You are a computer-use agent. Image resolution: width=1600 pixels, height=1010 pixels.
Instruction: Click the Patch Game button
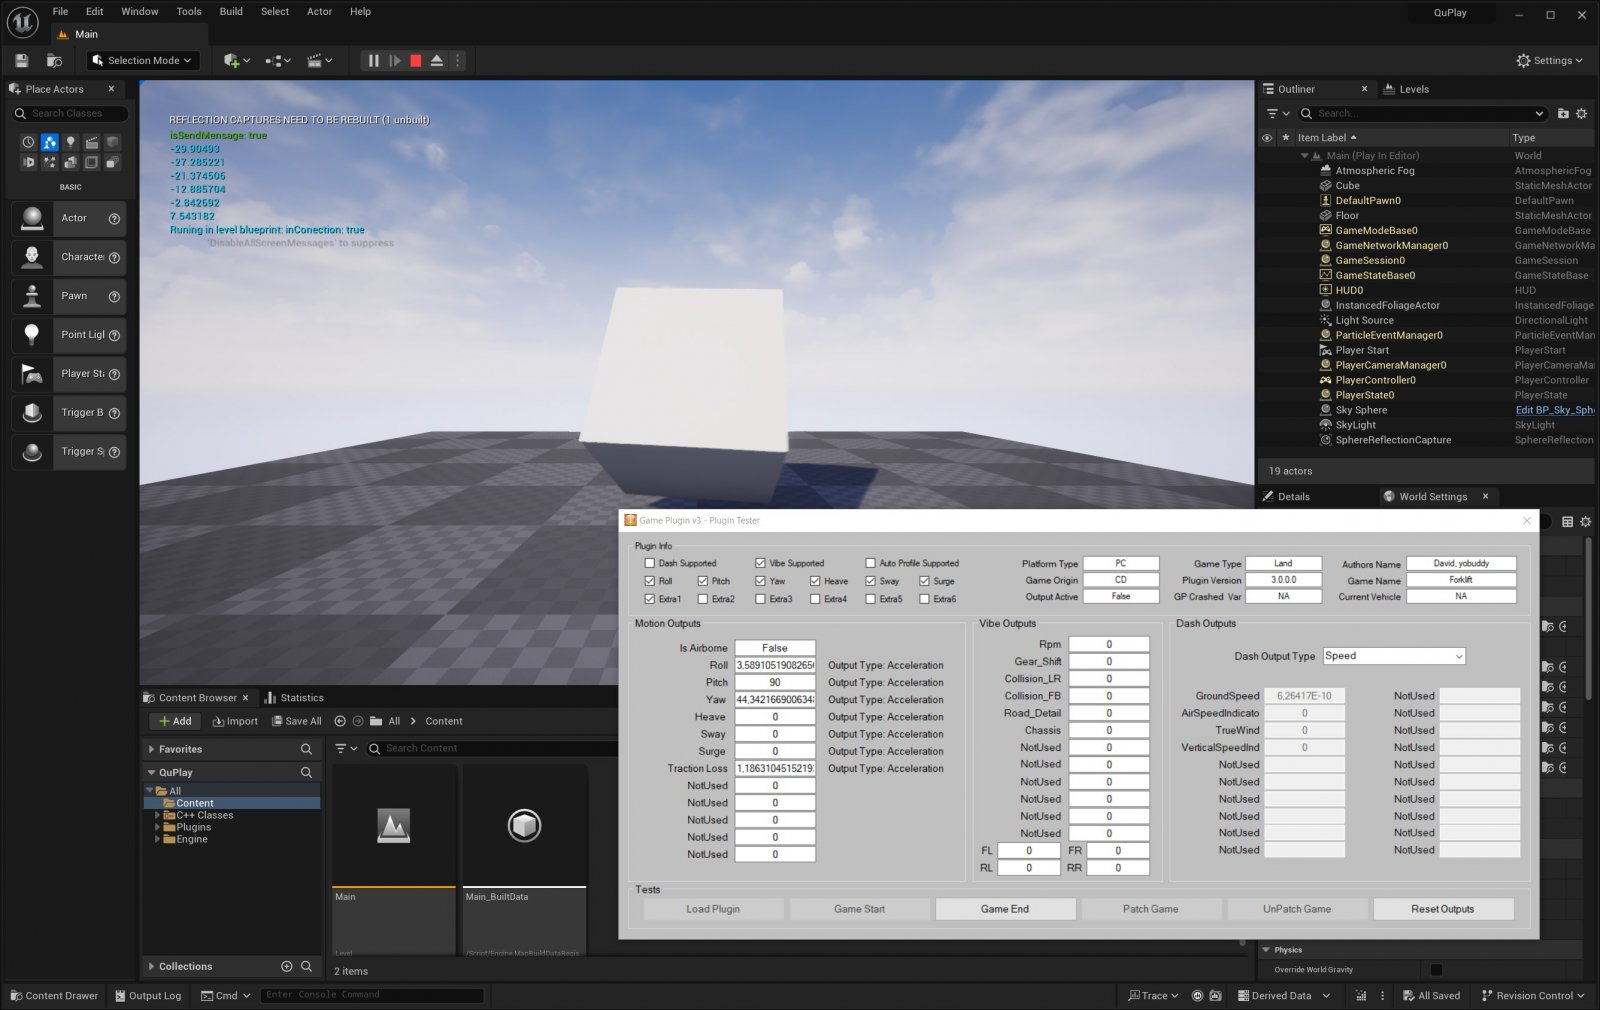tap(1151, 909)
